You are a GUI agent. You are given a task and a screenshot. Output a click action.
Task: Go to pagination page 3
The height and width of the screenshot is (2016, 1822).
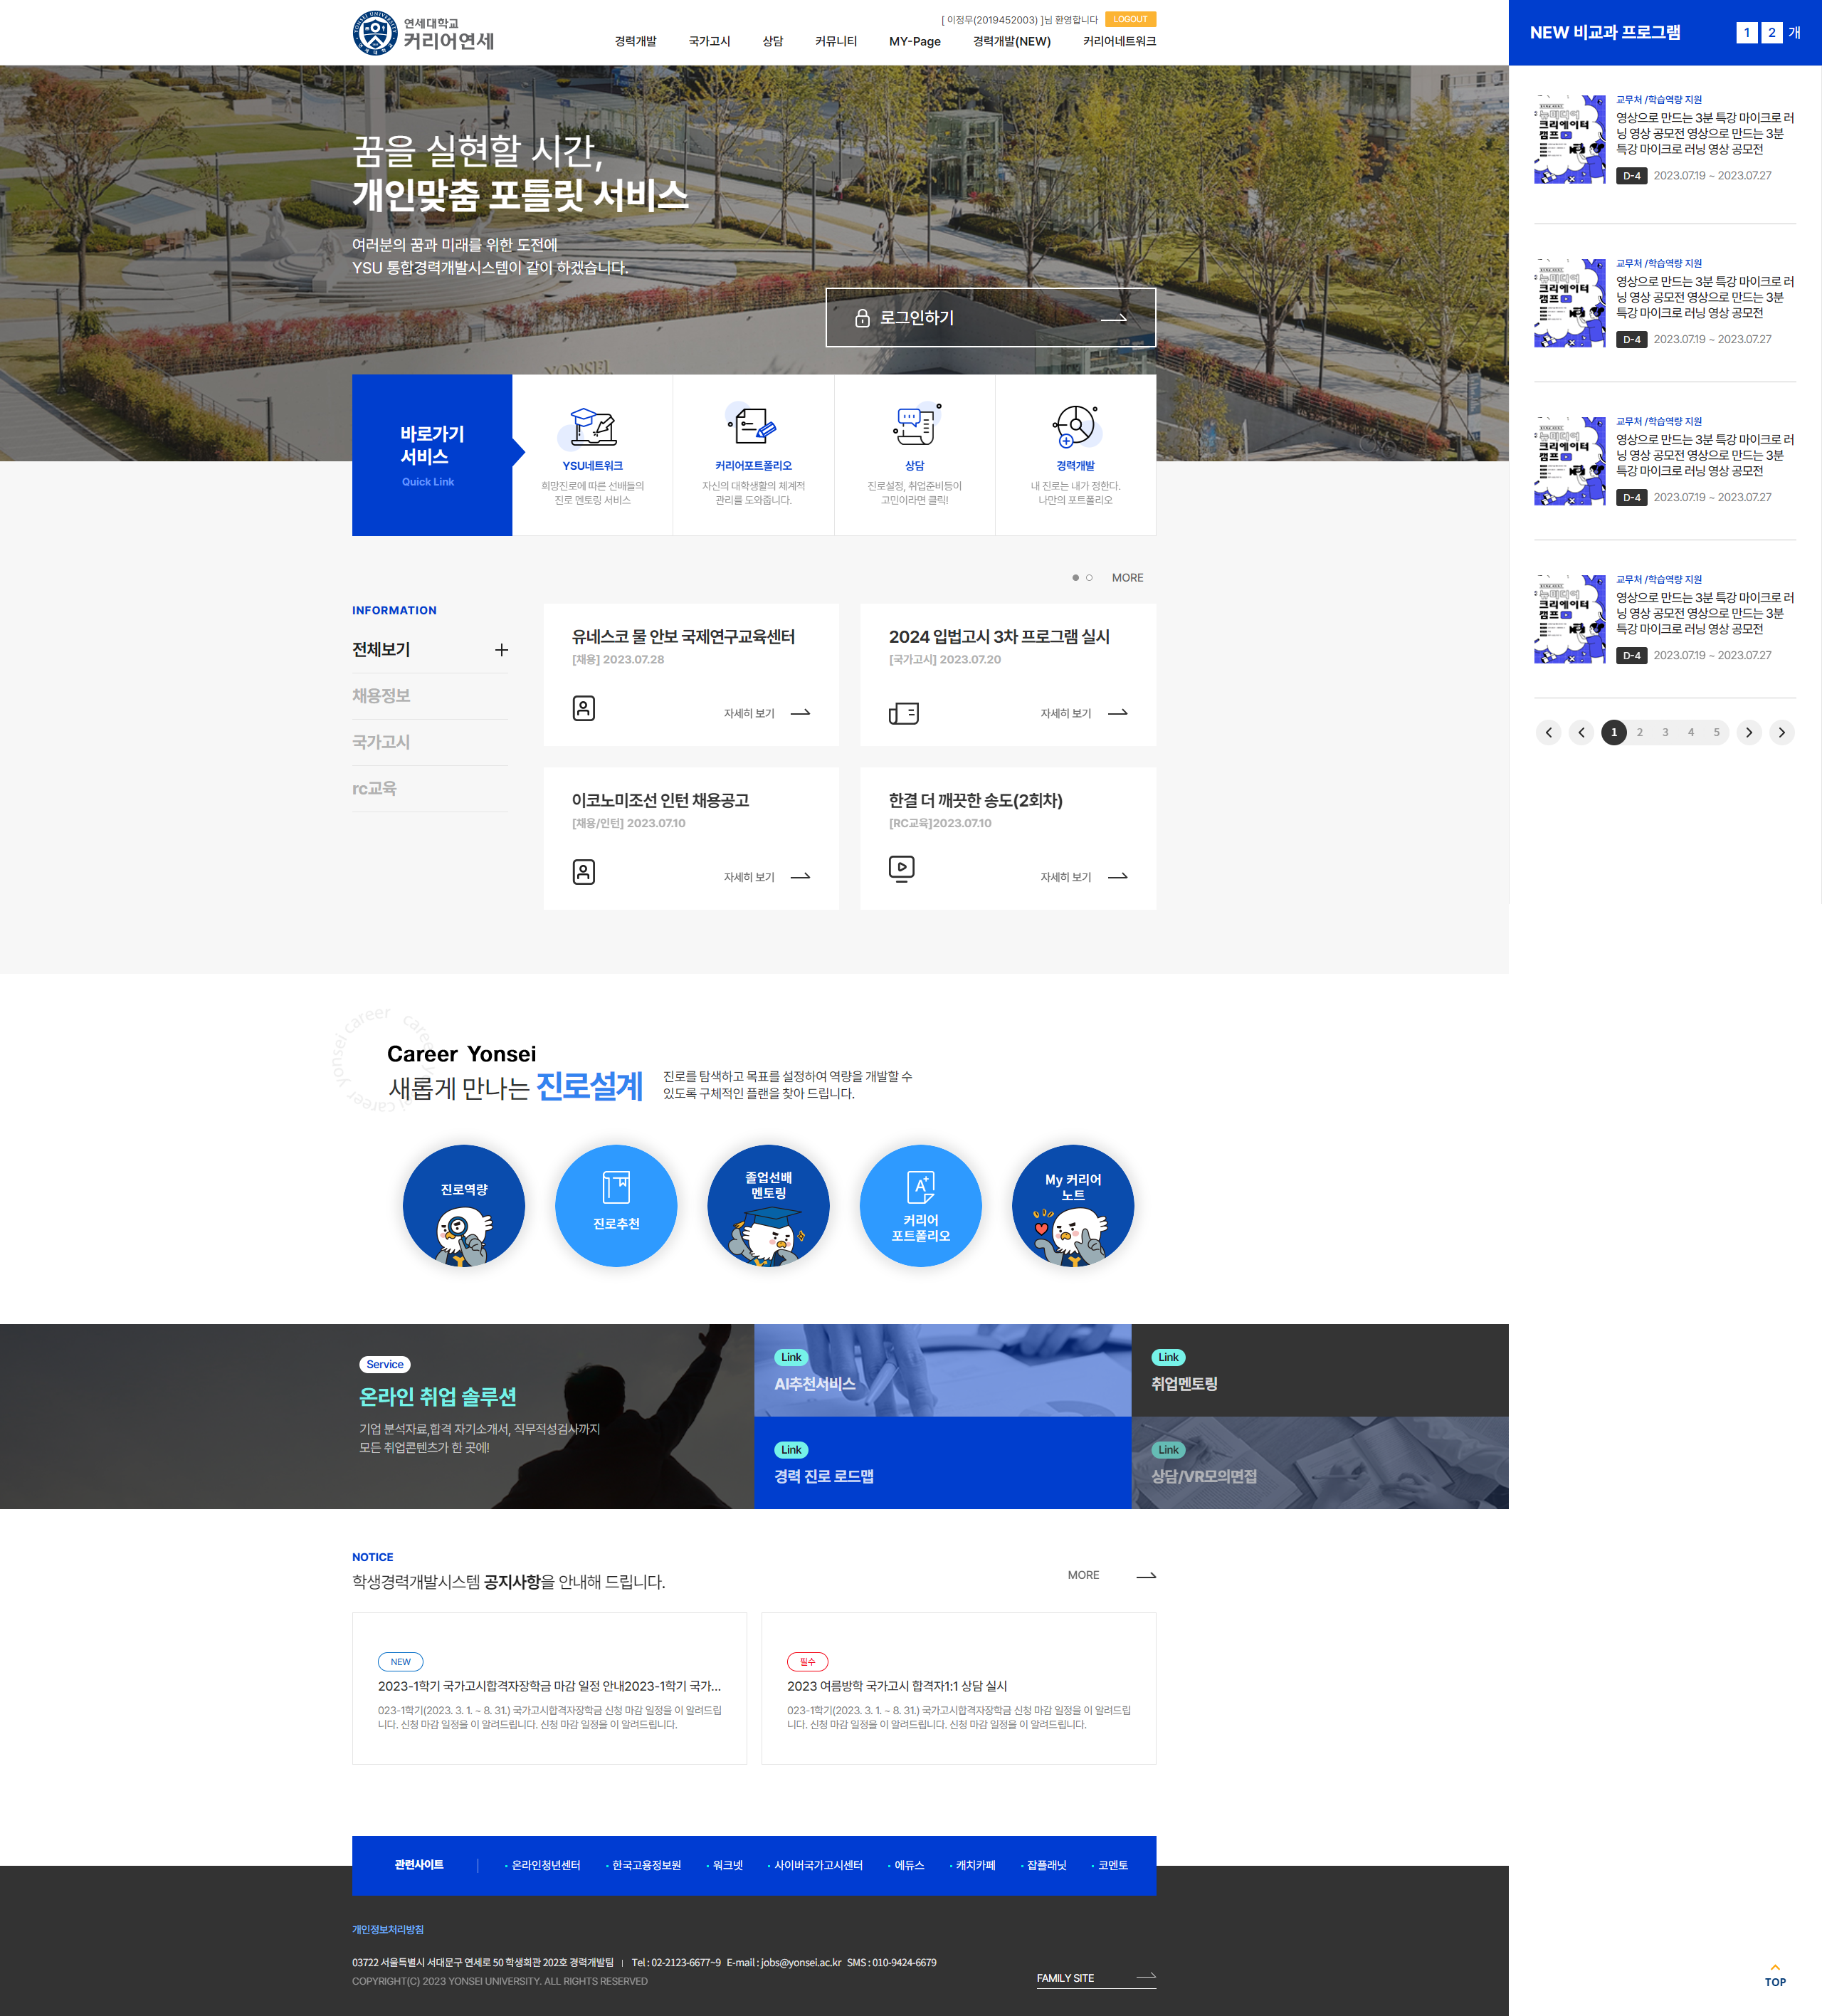1665,732
